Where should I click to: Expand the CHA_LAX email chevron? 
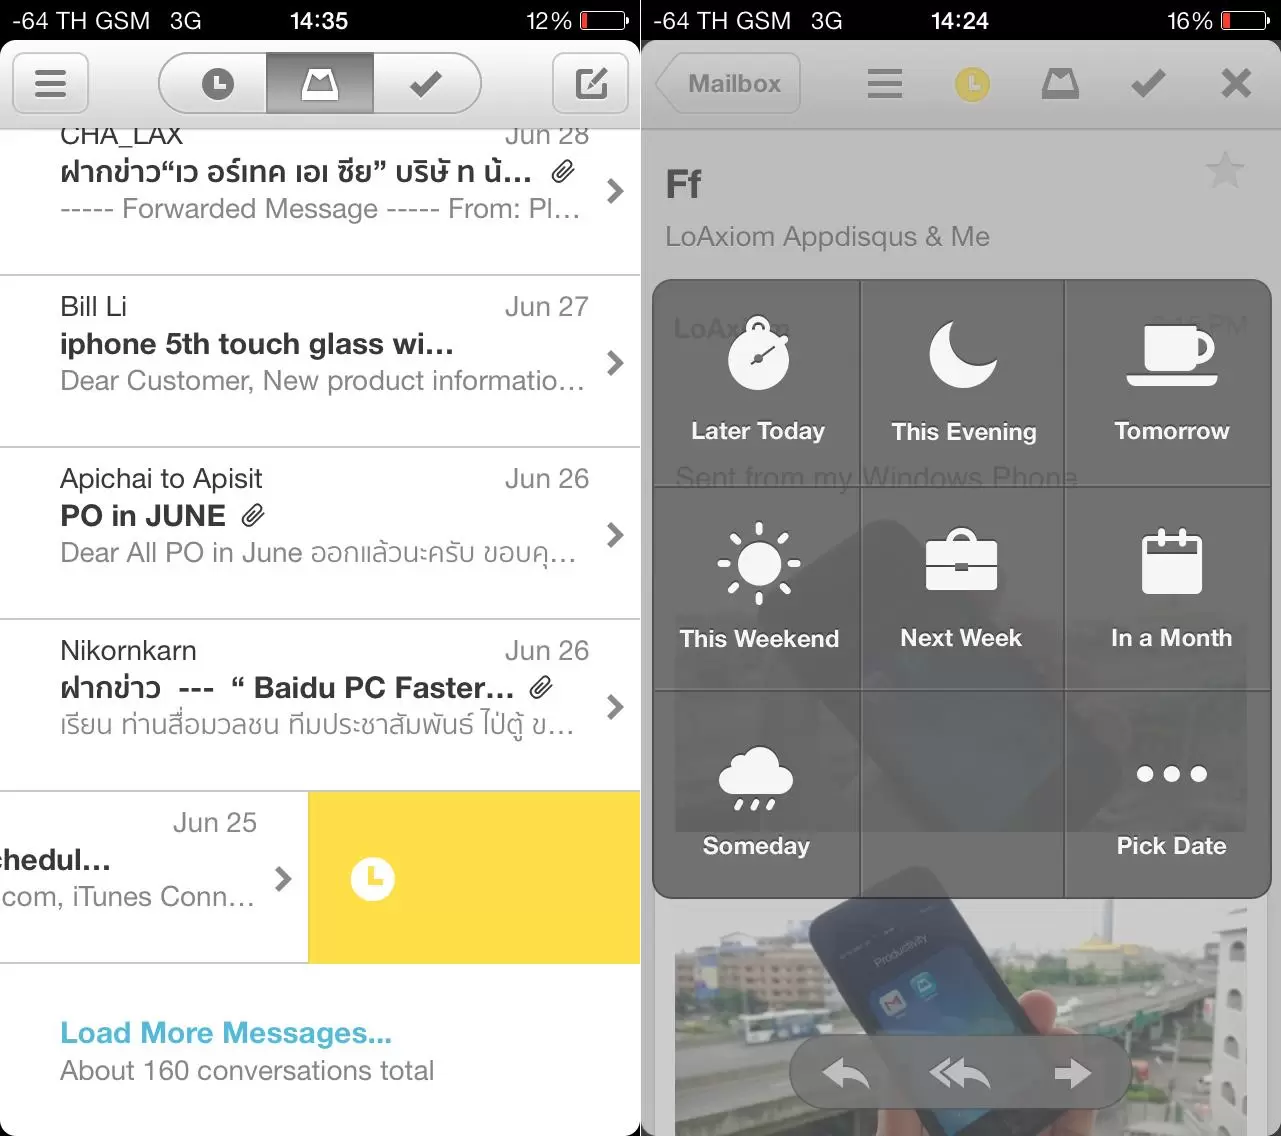point(615,191)
